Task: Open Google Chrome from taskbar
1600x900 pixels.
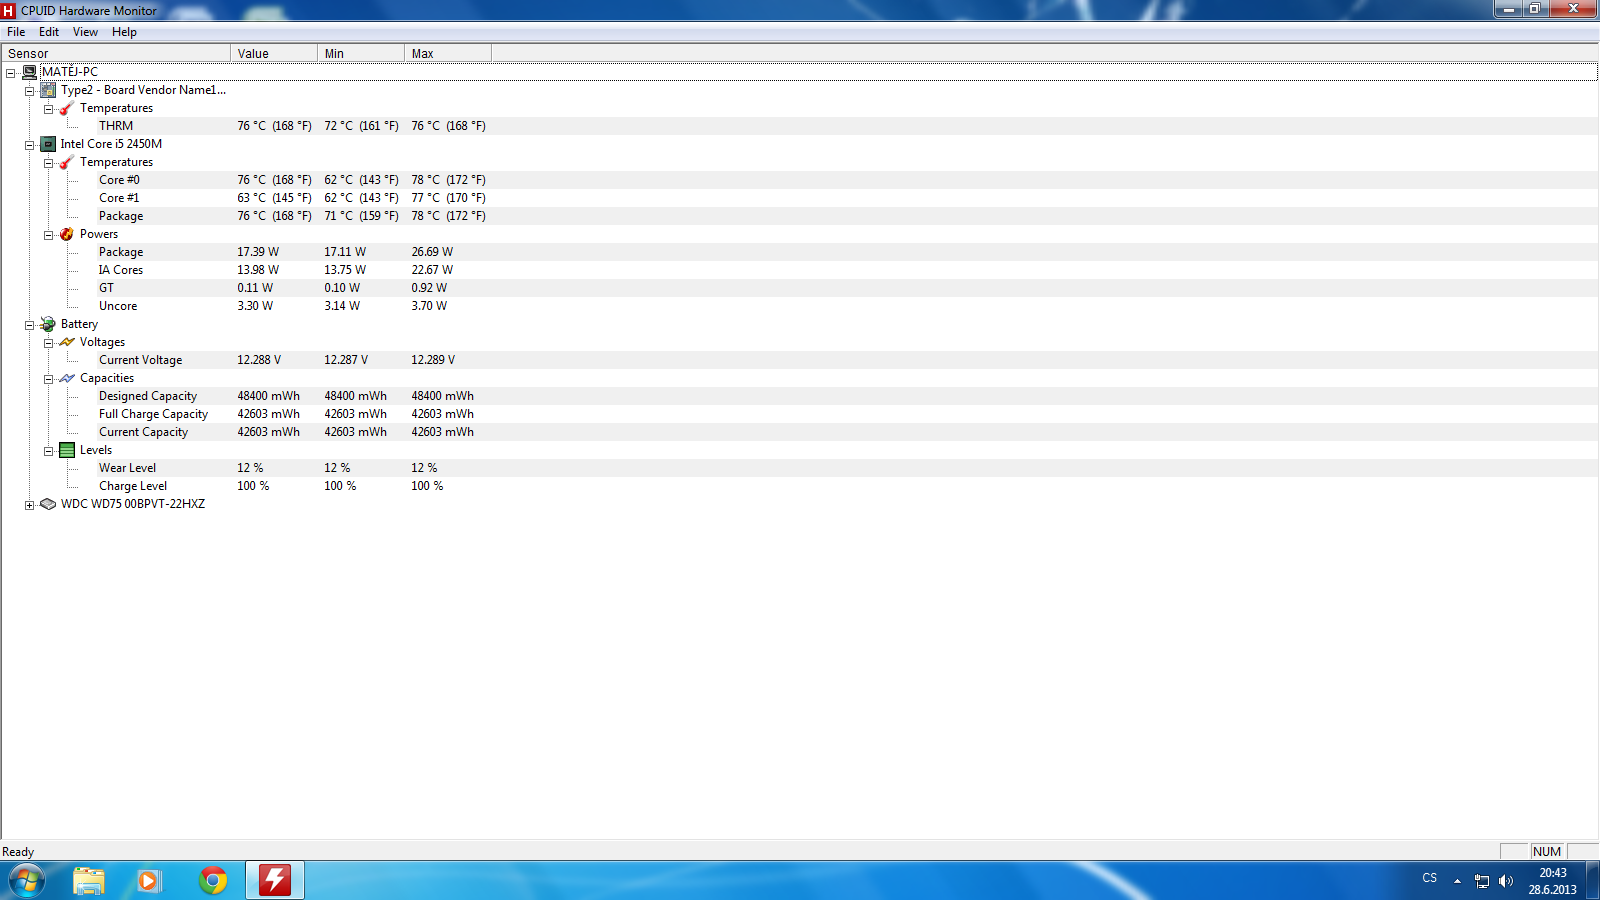Action: (x=213, y=881)
